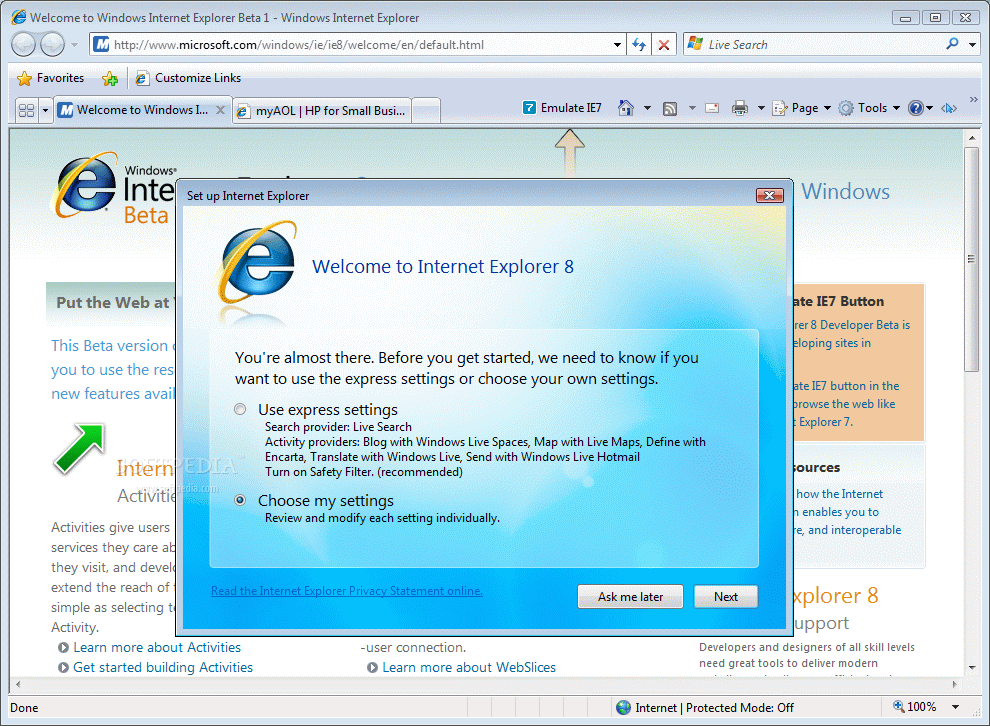The height and width of the screenshot is (726, 990).
Task: Click the Ask me later button
Action: pos(630,597)
